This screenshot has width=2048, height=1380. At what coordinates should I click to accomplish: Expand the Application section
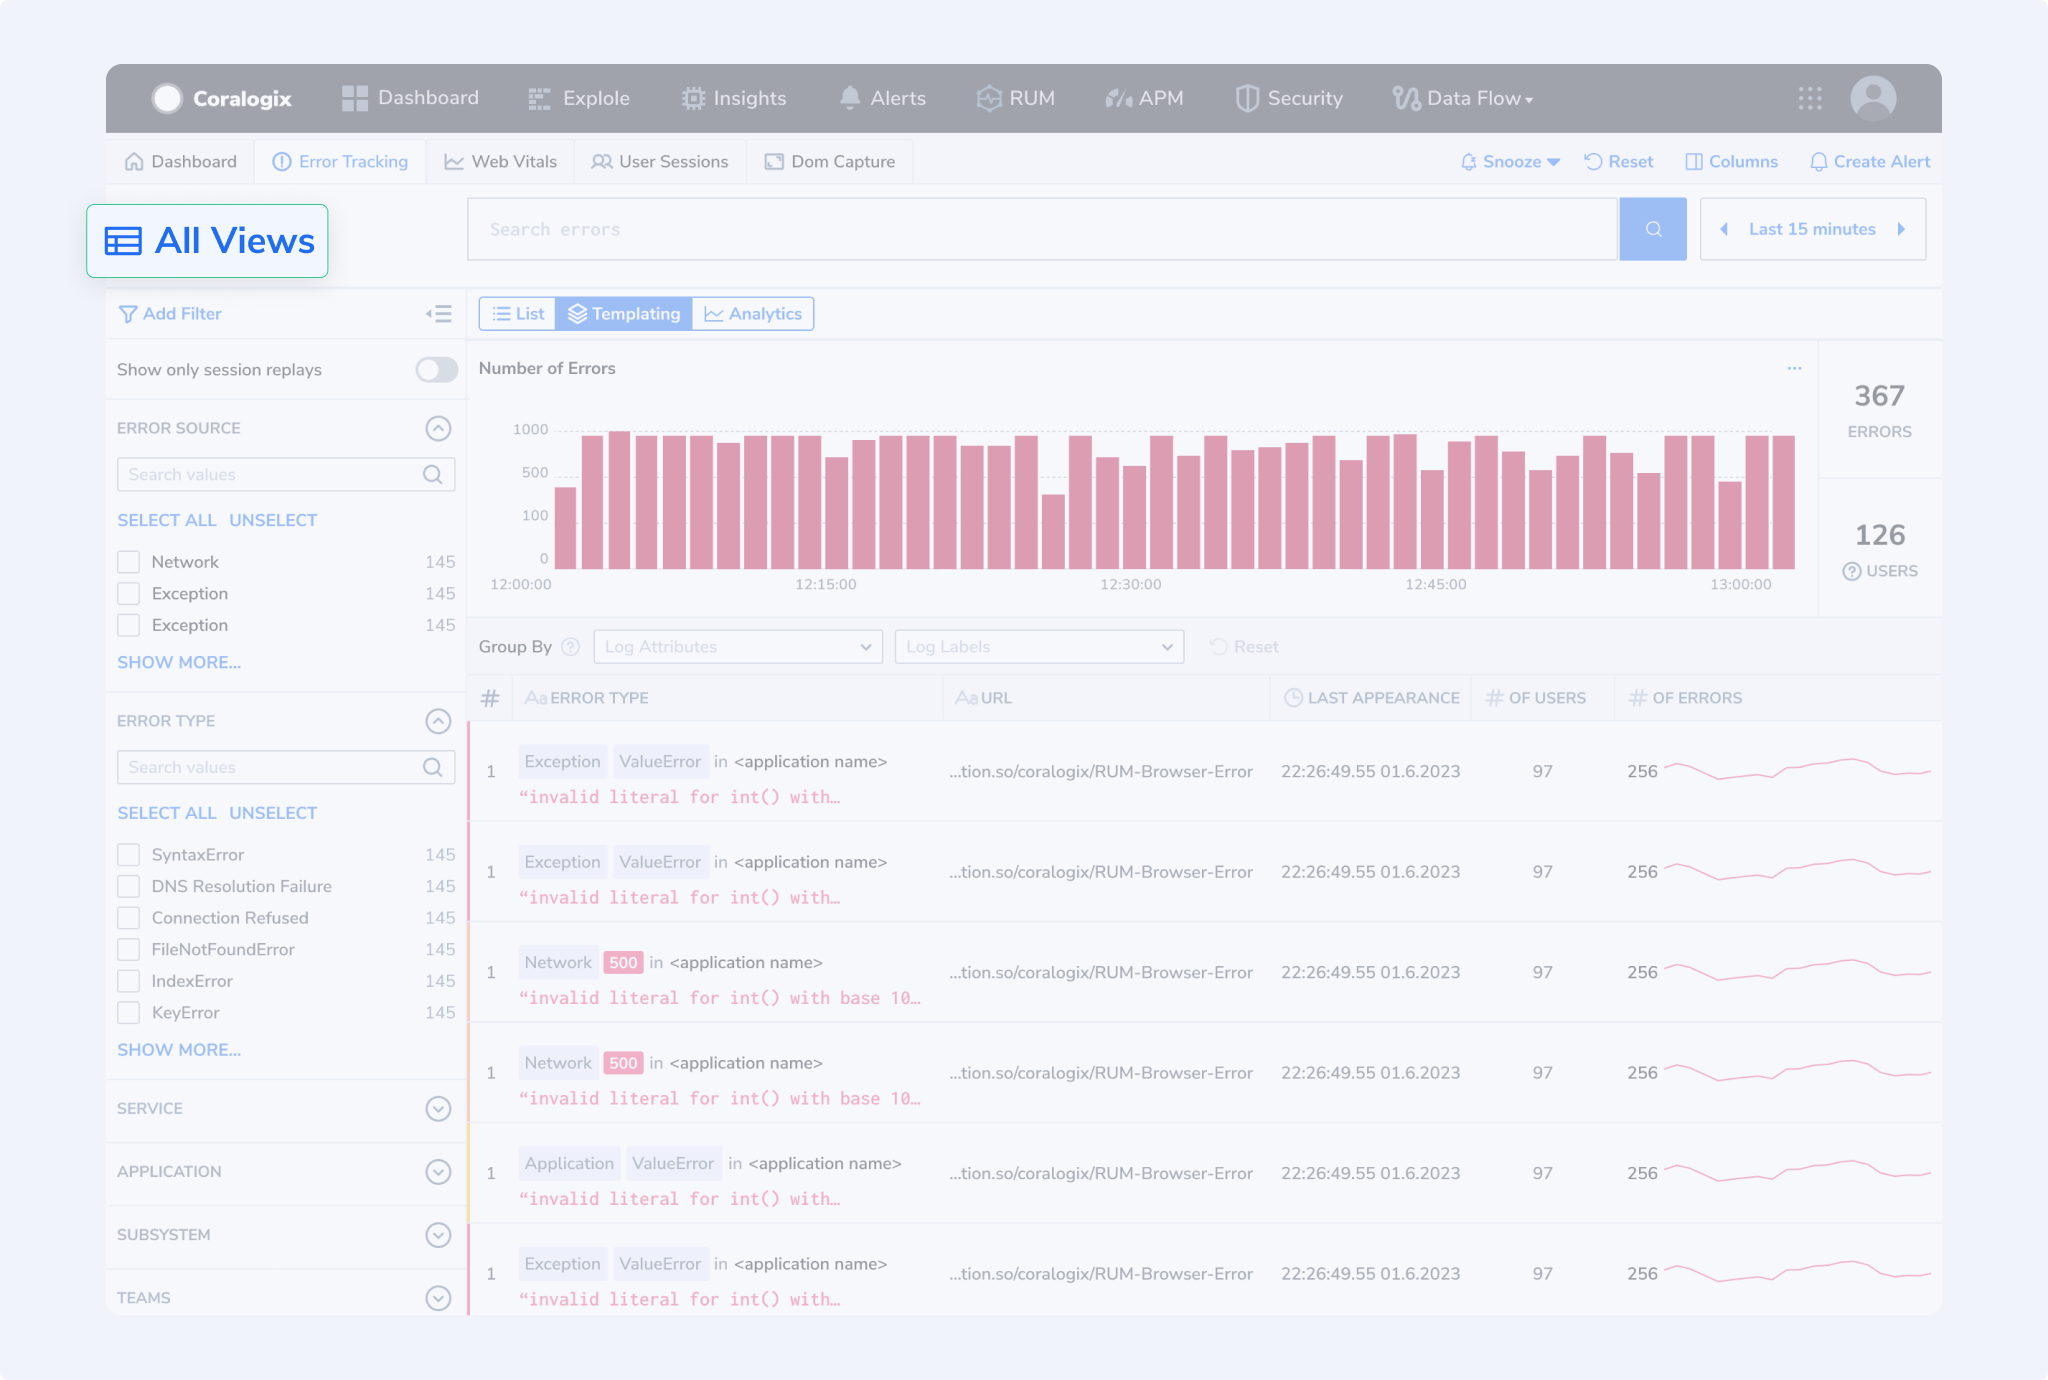click(438, 1172)
